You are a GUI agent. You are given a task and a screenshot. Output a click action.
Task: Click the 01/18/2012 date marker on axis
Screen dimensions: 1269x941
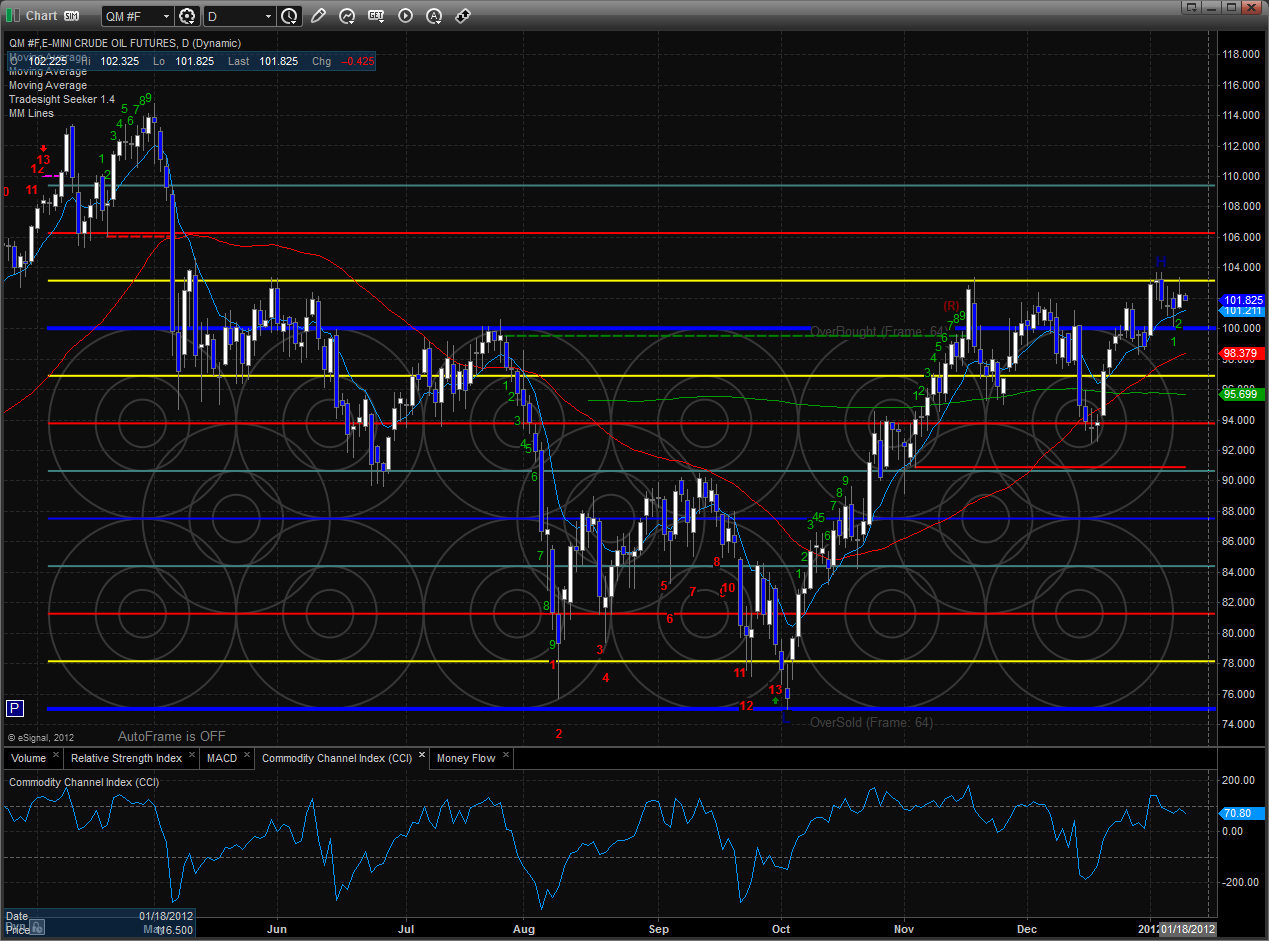click(1187, 929)
